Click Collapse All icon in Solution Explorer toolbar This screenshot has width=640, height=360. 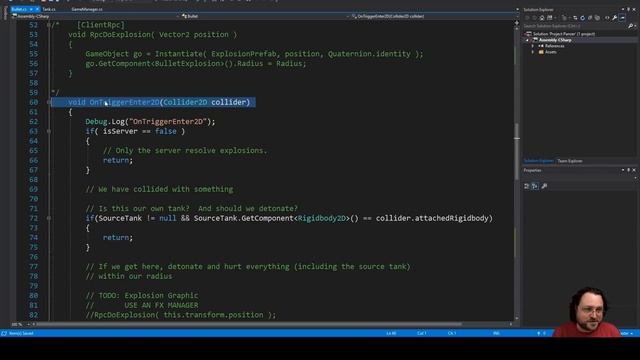pyautogui.click(x=590, y=18)
